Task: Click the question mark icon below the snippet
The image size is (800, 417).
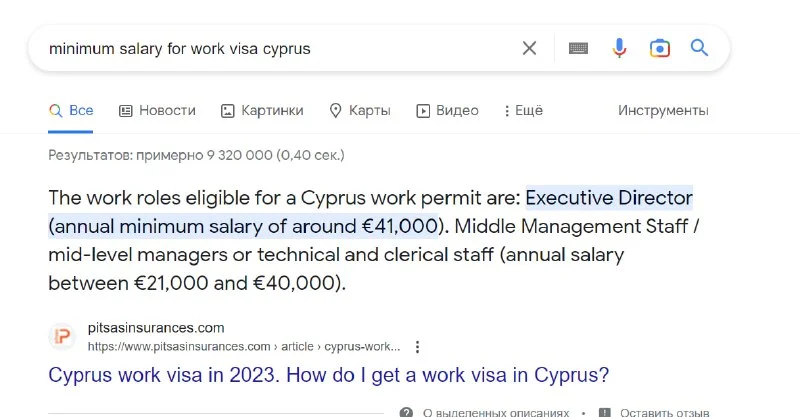Action: 406,411
